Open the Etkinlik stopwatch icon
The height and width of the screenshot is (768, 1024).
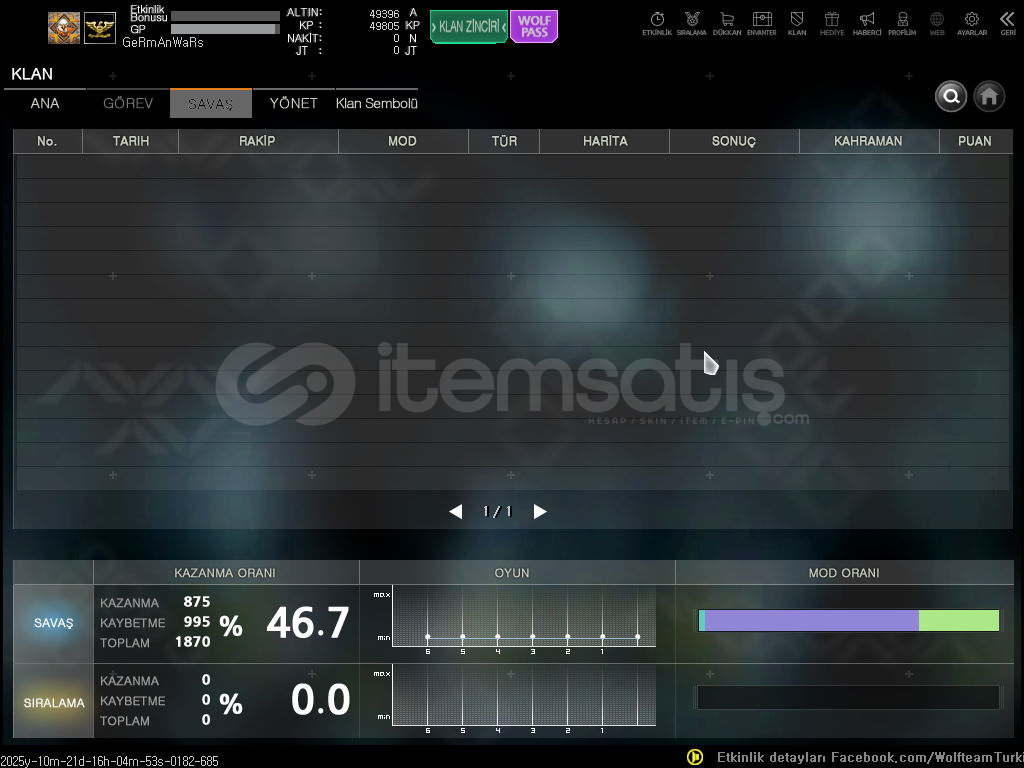tap(657, 21)
